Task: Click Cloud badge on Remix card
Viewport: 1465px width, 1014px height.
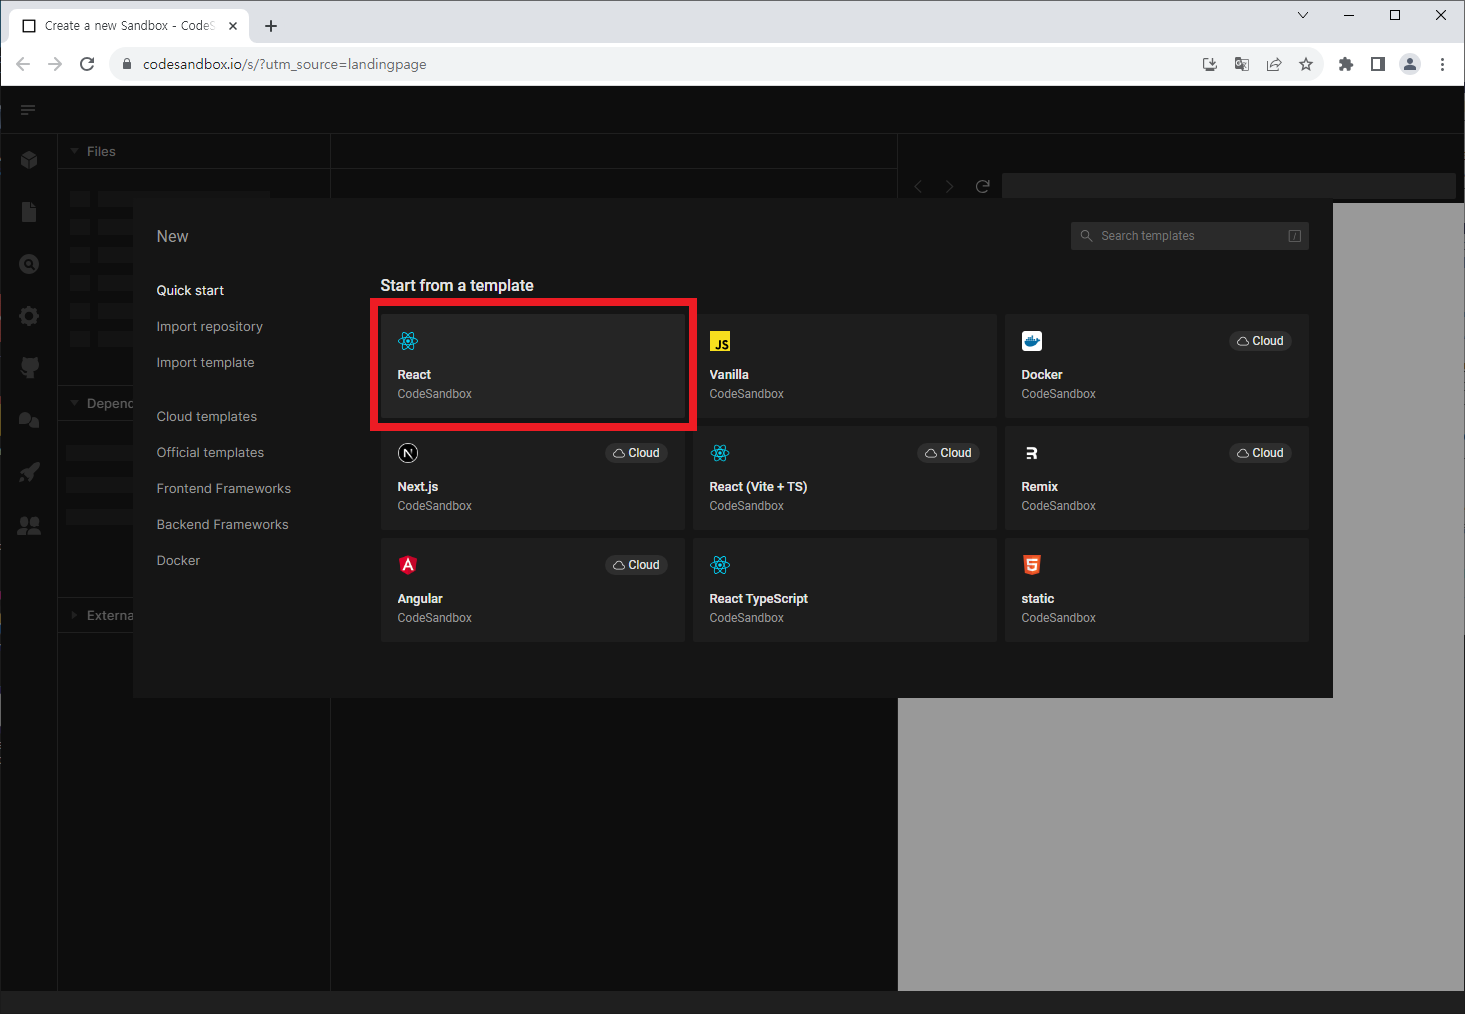Action: pyautogui.click(x=1260, y=453)
